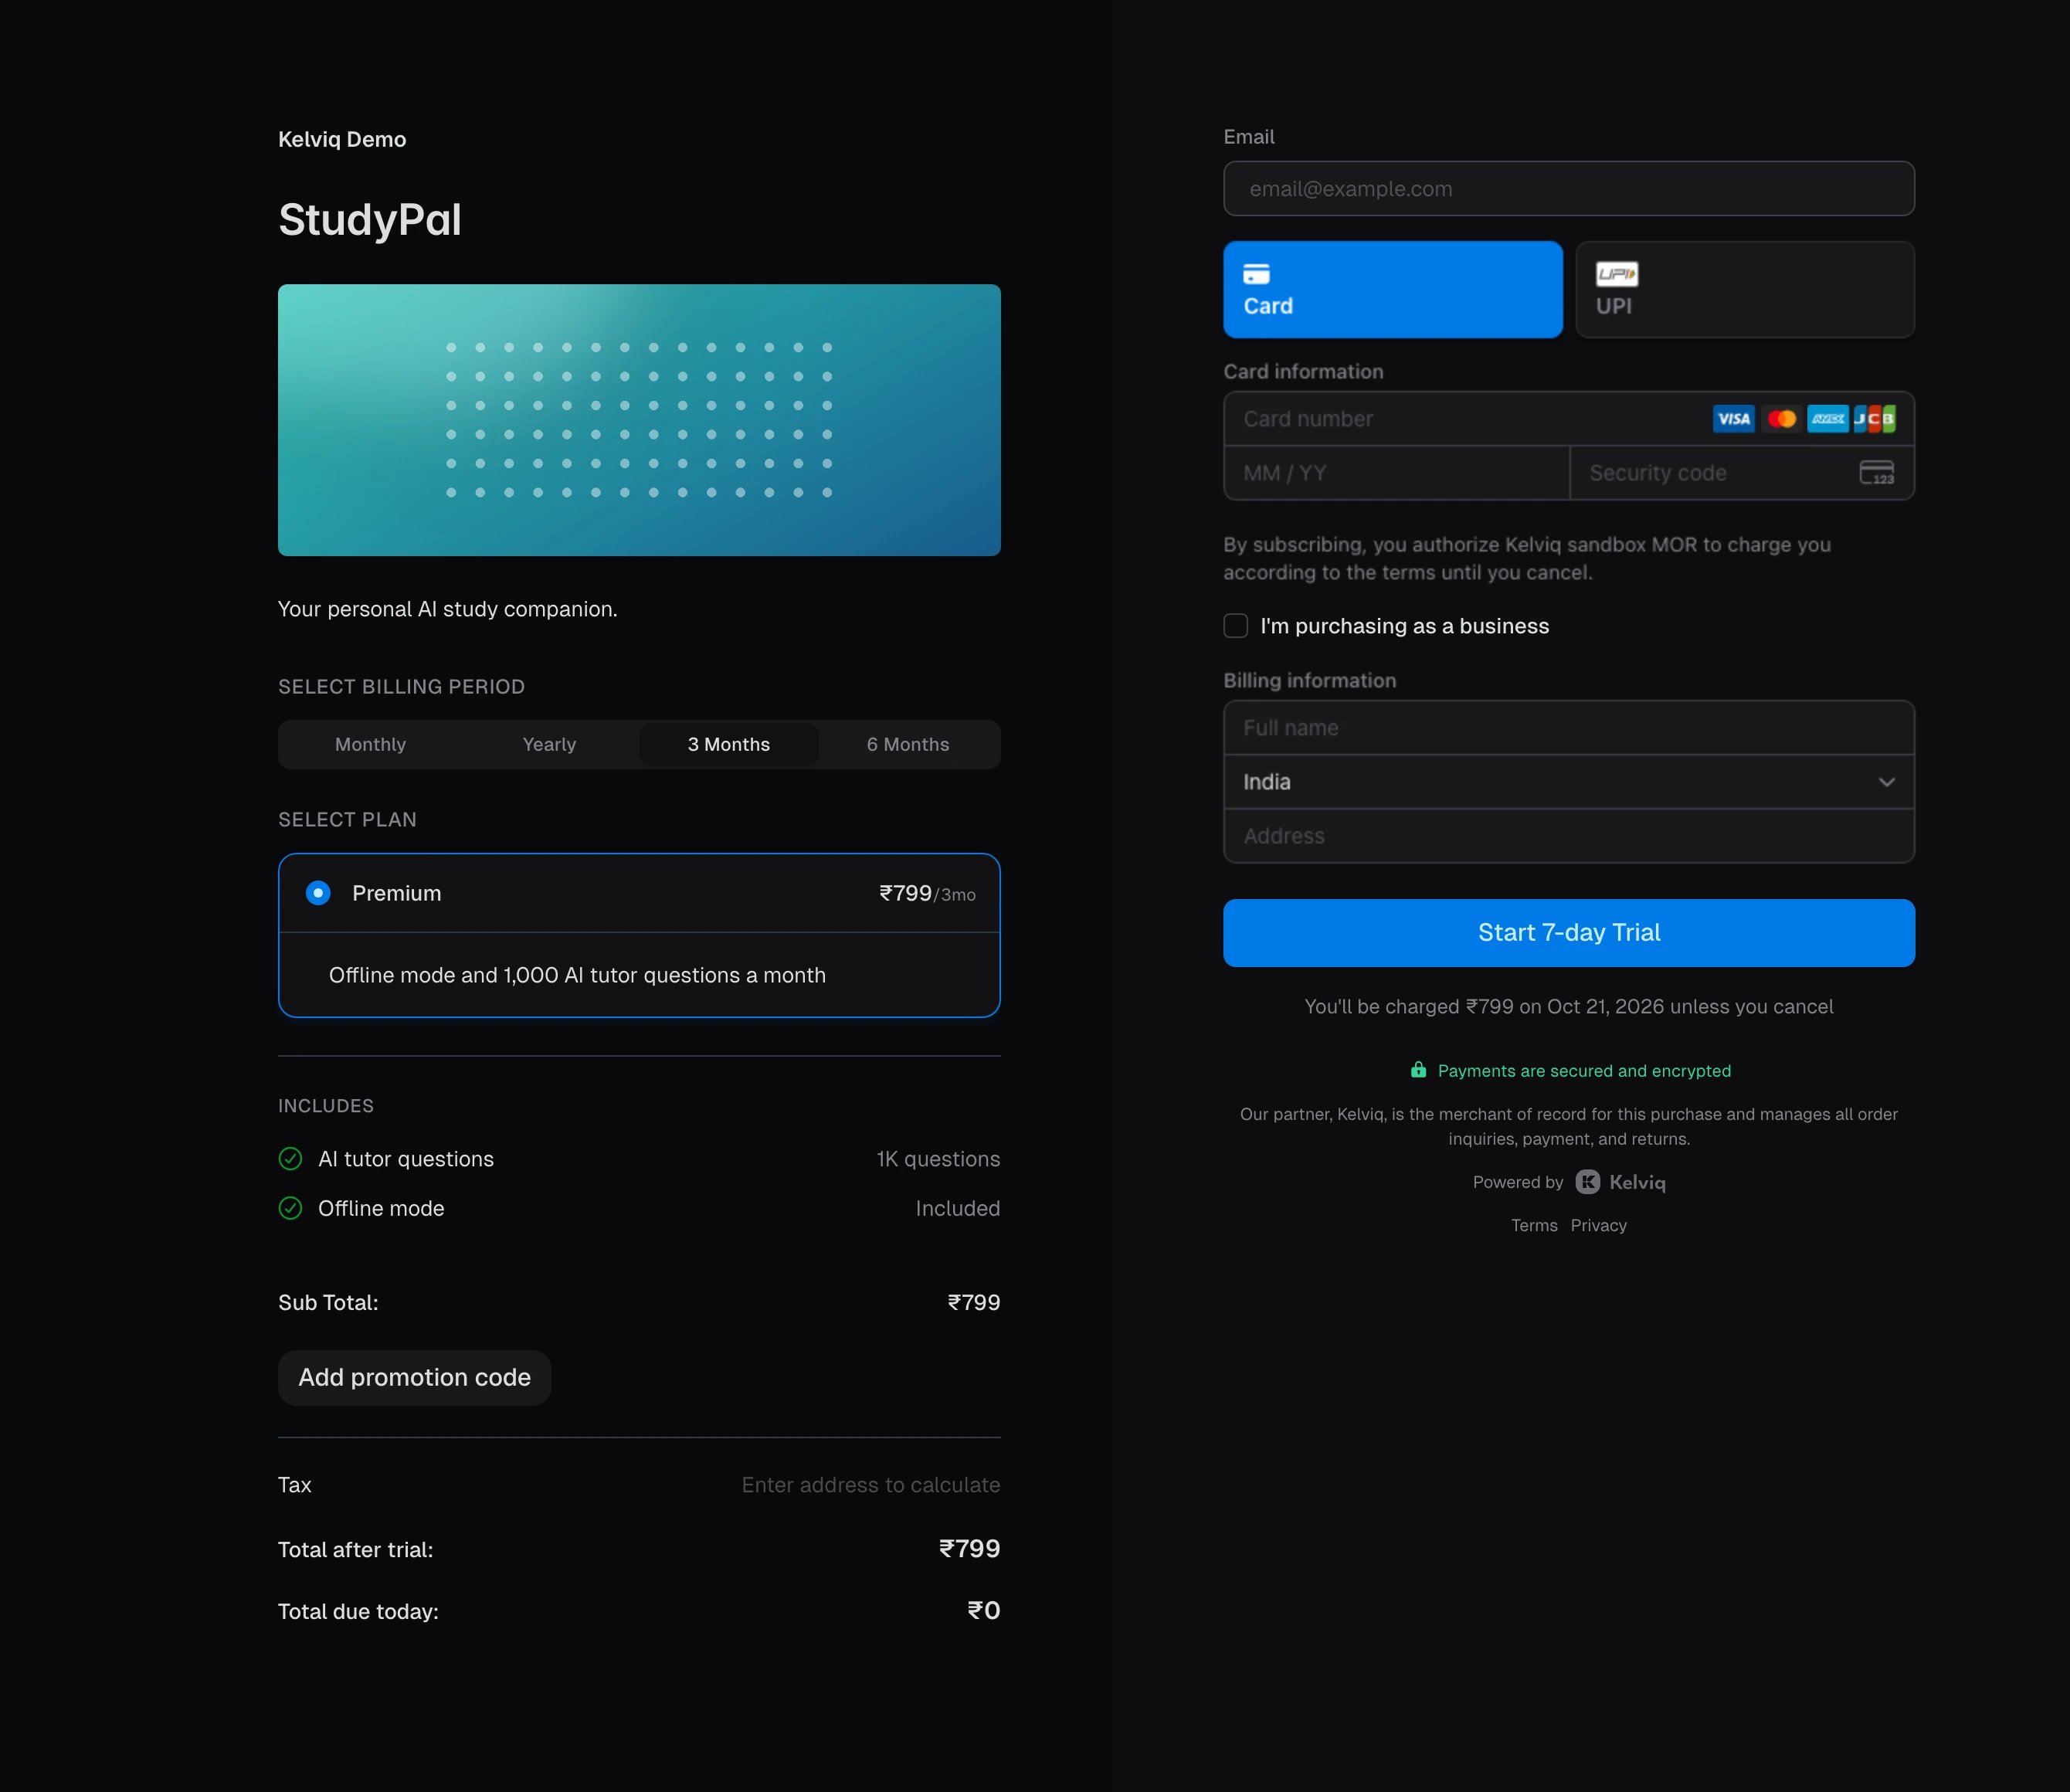
Task: Click the plan description about Offline mode
Action: [x=577, y=975]
